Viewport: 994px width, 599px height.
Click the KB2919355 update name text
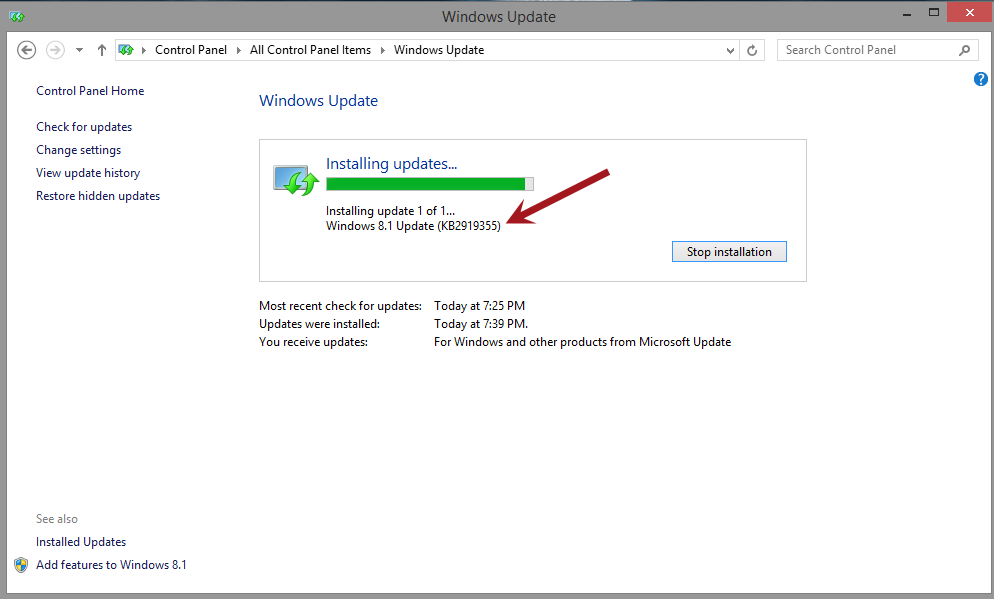(x=413, y=226)
